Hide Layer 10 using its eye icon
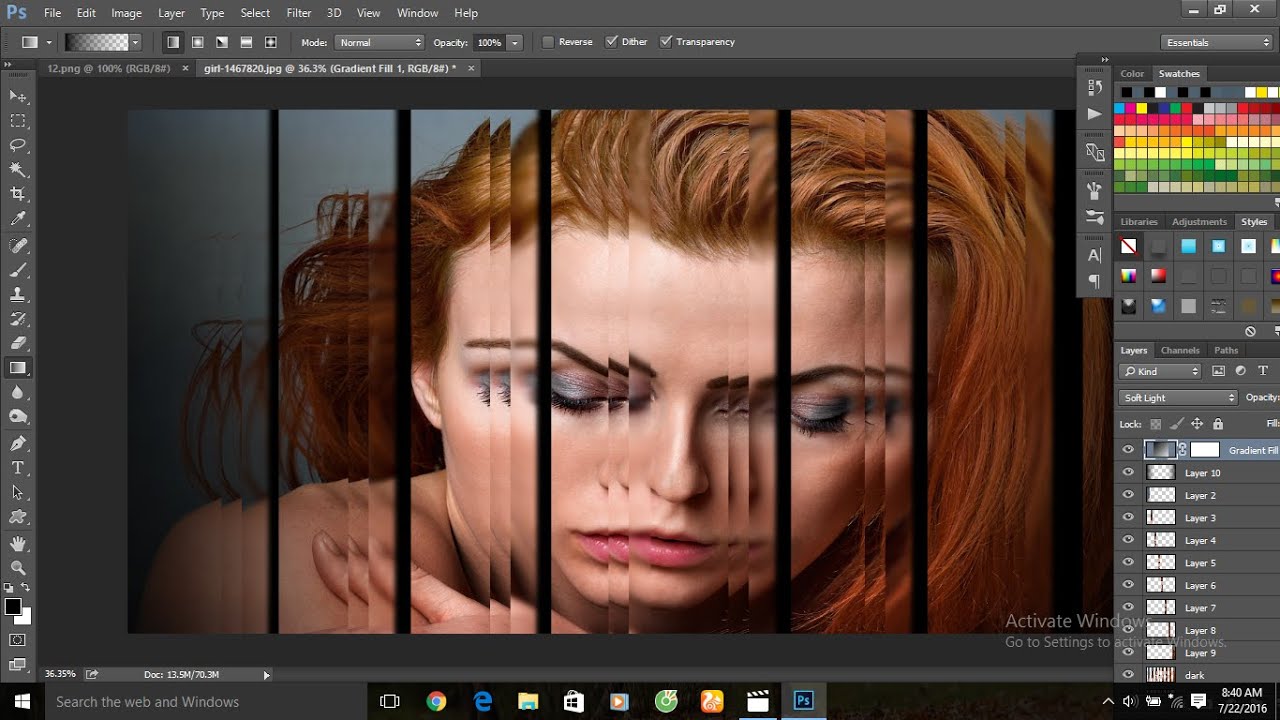 (1128, 473)
